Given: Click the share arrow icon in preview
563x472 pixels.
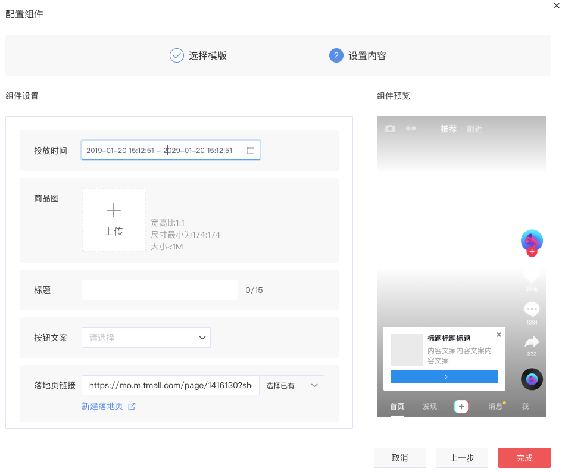Looking at the screenshot, I should pos(532,342).
